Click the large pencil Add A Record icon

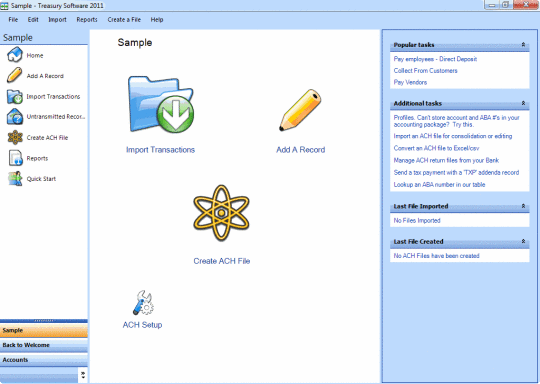tap(300, 110)
